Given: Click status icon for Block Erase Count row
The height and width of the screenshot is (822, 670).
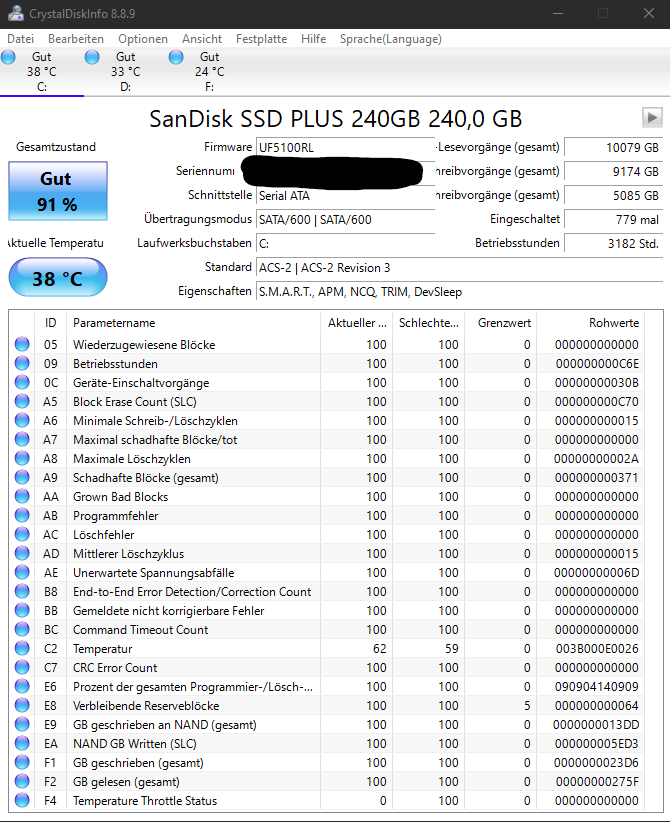Looking at the screenshot, I should [22, 402].
